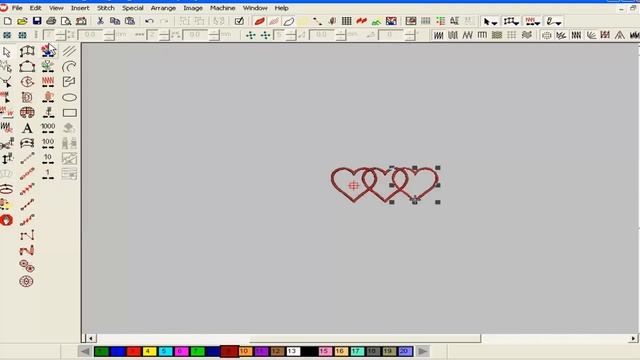
Task: Open the Stitch menu
Action: click(106, 8)
